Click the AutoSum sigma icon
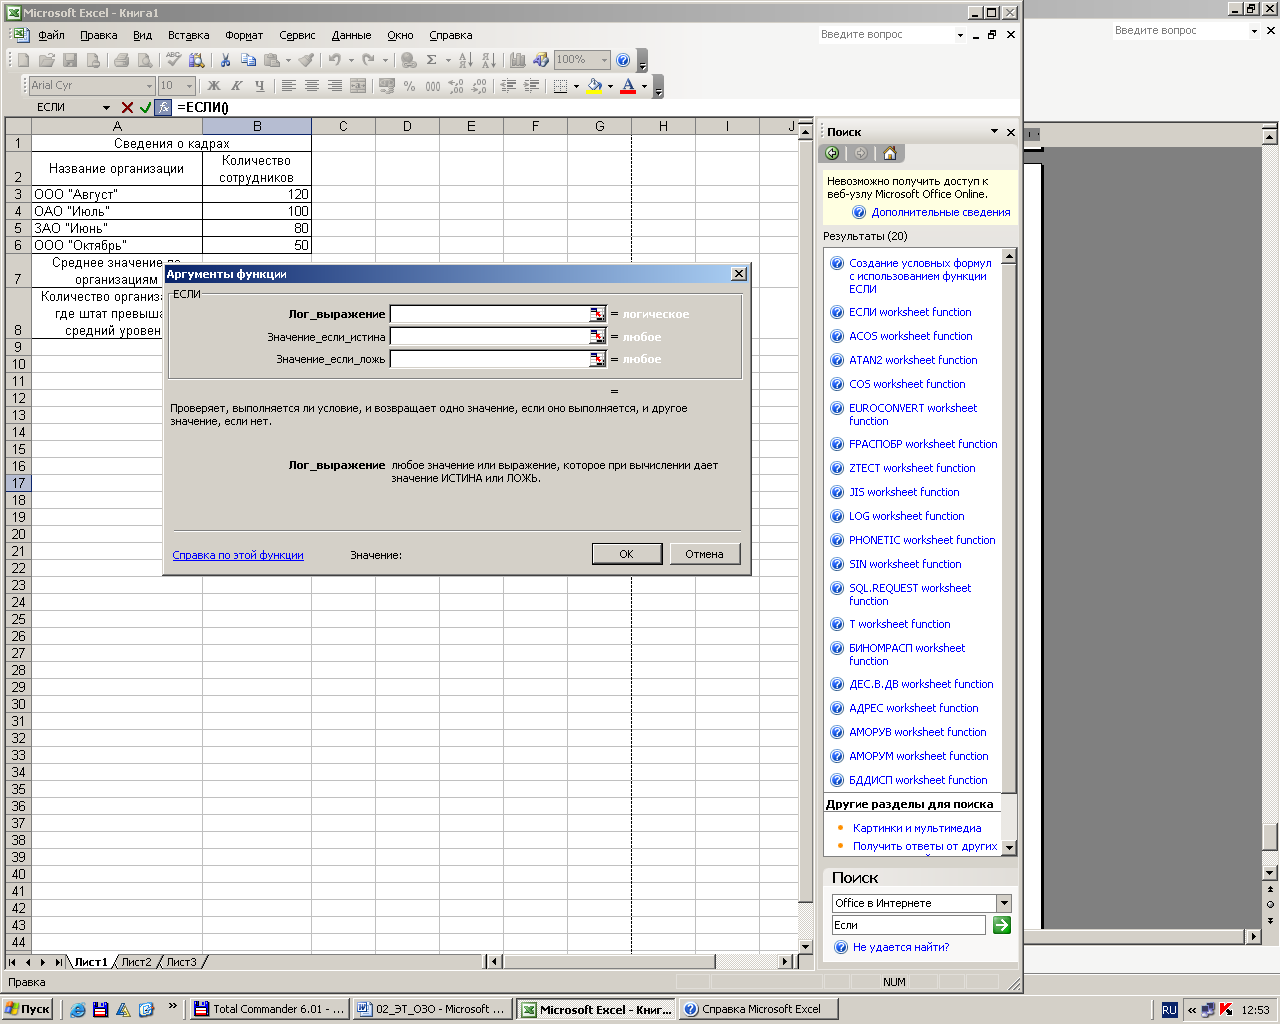1280x1024 pixels. tap(431, 60)
